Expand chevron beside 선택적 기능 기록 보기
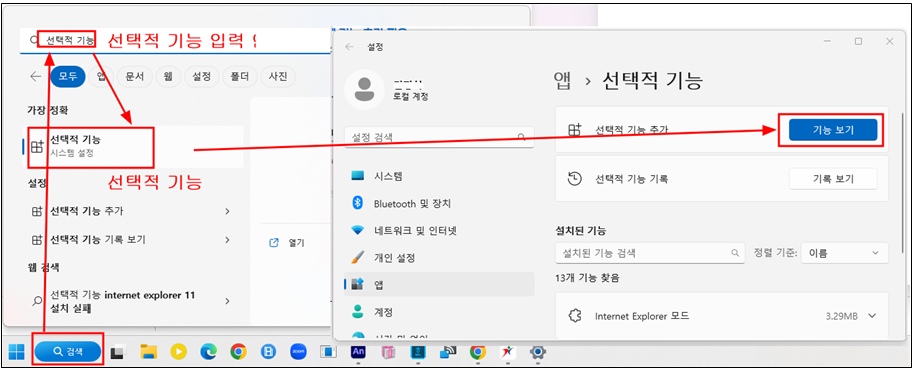 tap(228, 240)
